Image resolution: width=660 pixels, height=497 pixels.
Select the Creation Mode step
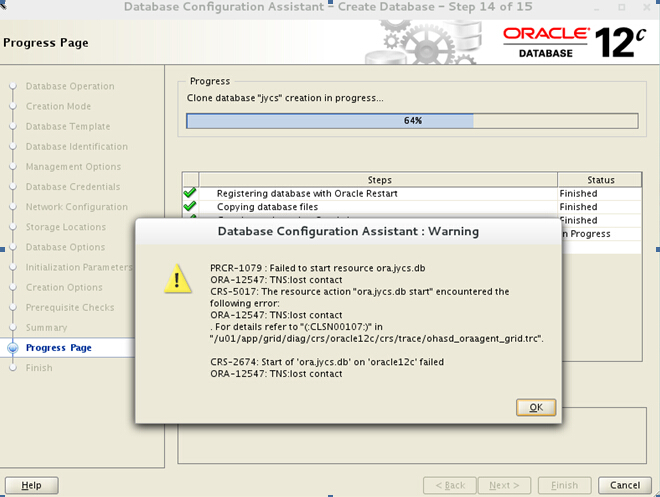coord(58,106)
